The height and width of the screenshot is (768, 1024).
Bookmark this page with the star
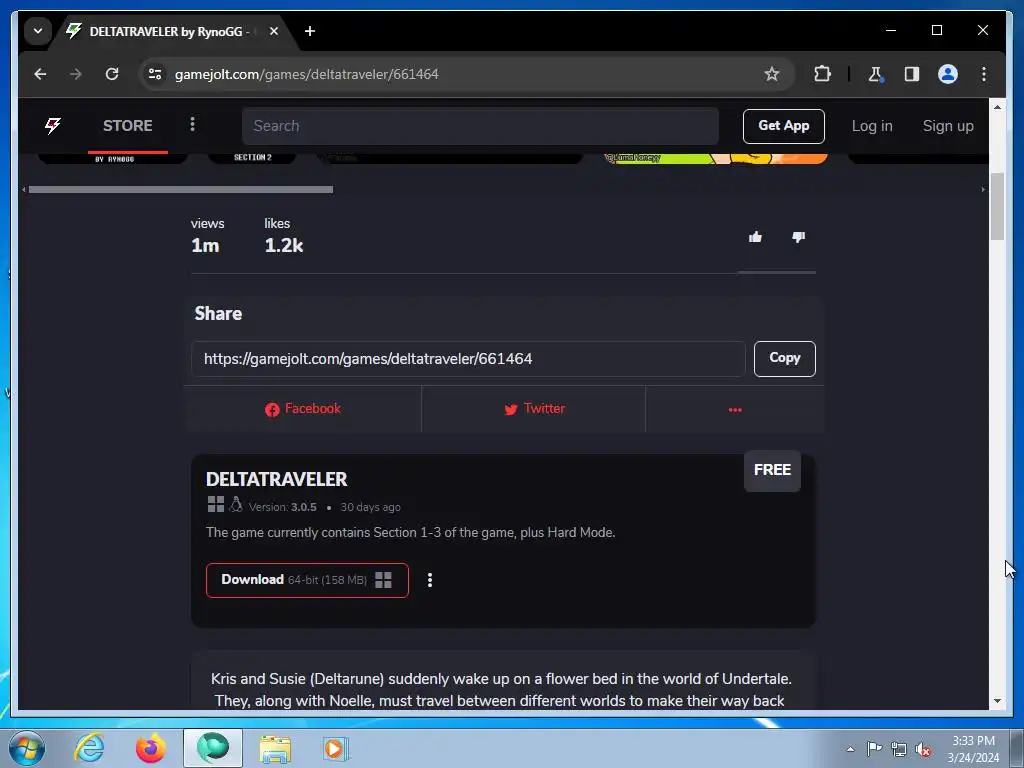point(772,74)
